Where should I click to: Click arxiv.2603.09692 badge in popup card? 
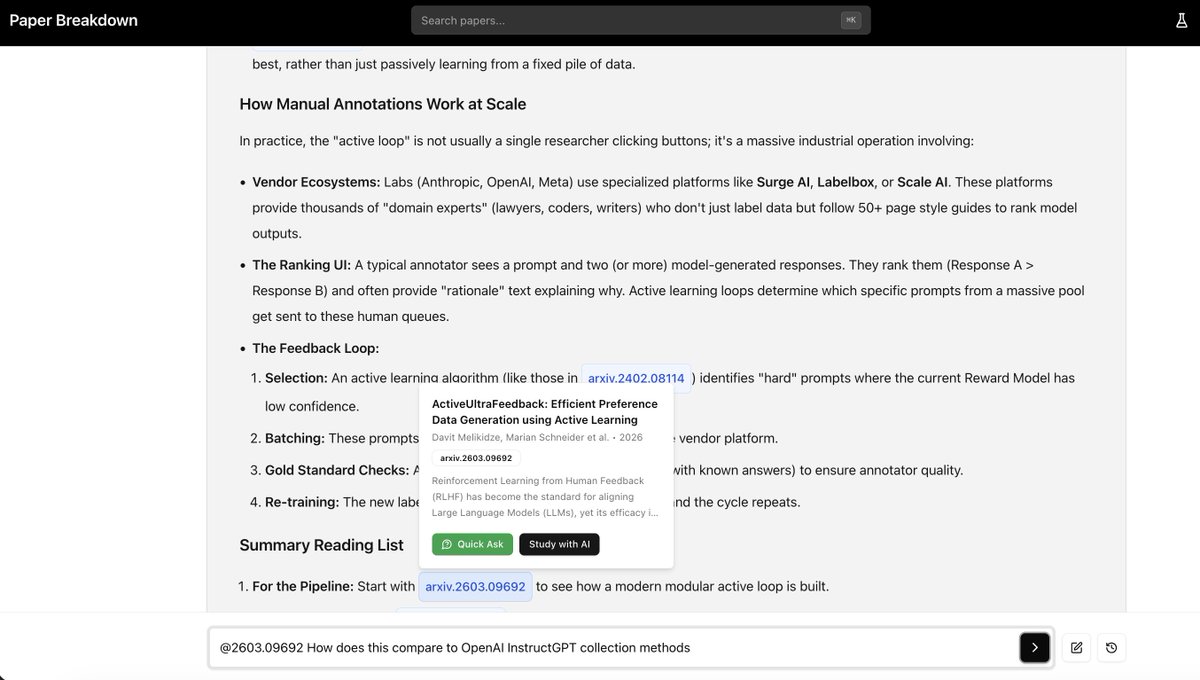(x=476, y=458)
